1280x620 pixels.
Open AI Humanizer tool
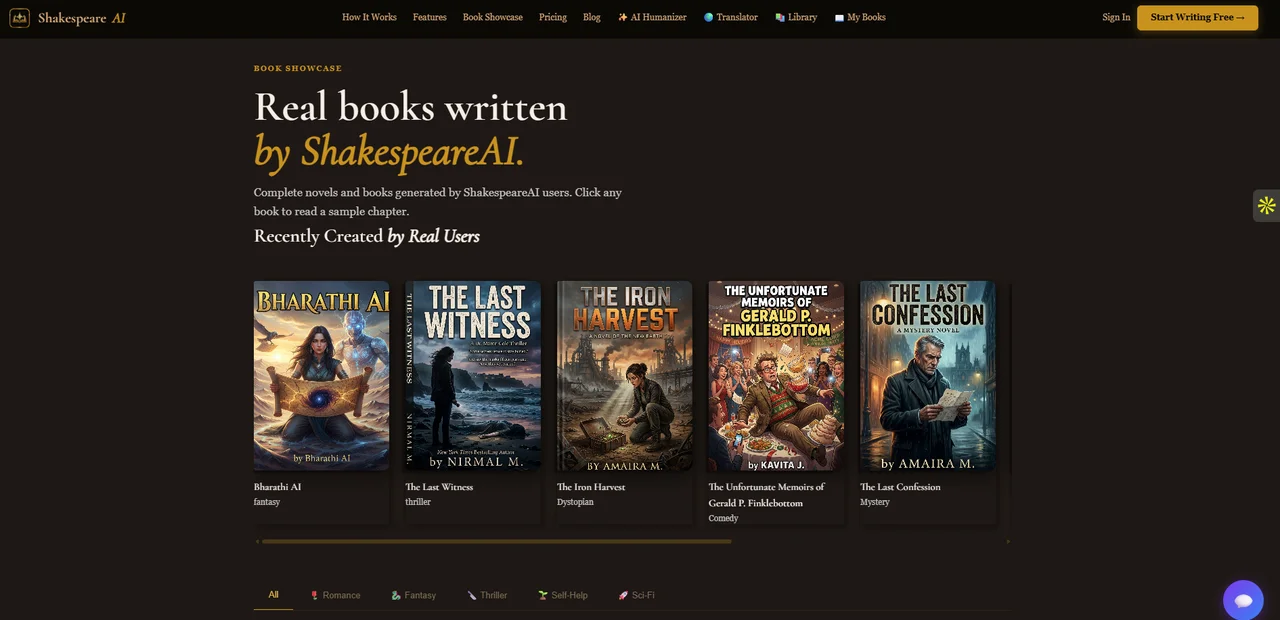tap(652, 17)
